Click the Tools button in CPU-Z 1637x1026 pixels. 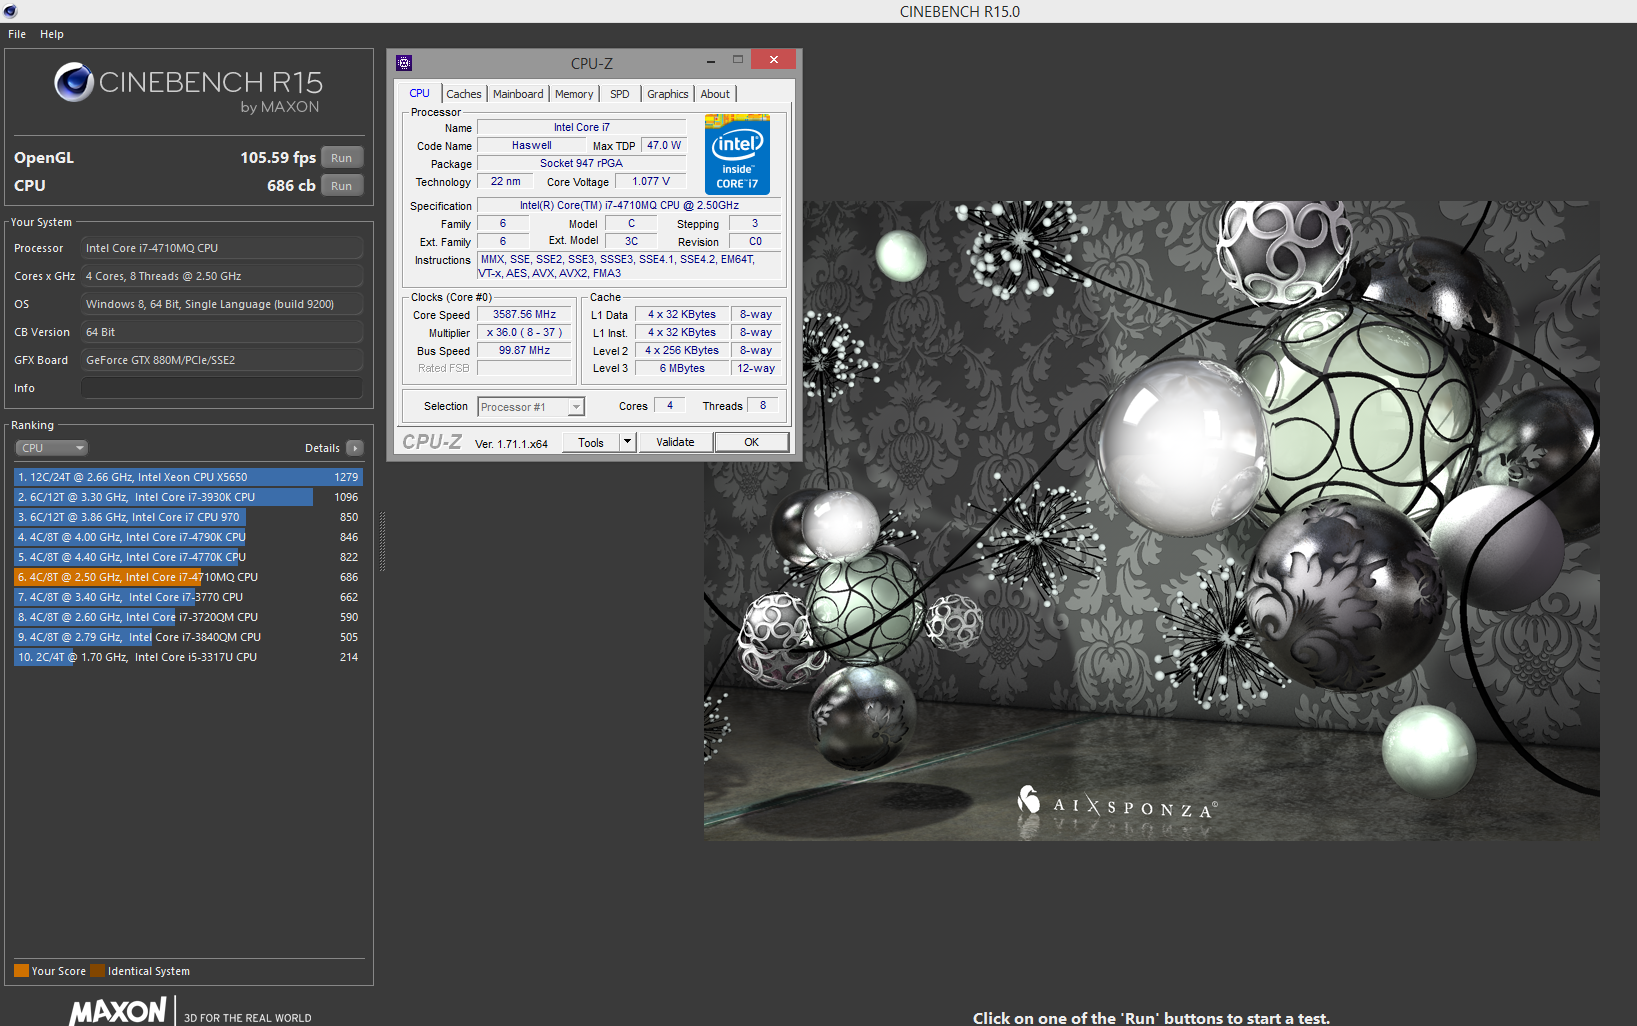coord(591,443)
